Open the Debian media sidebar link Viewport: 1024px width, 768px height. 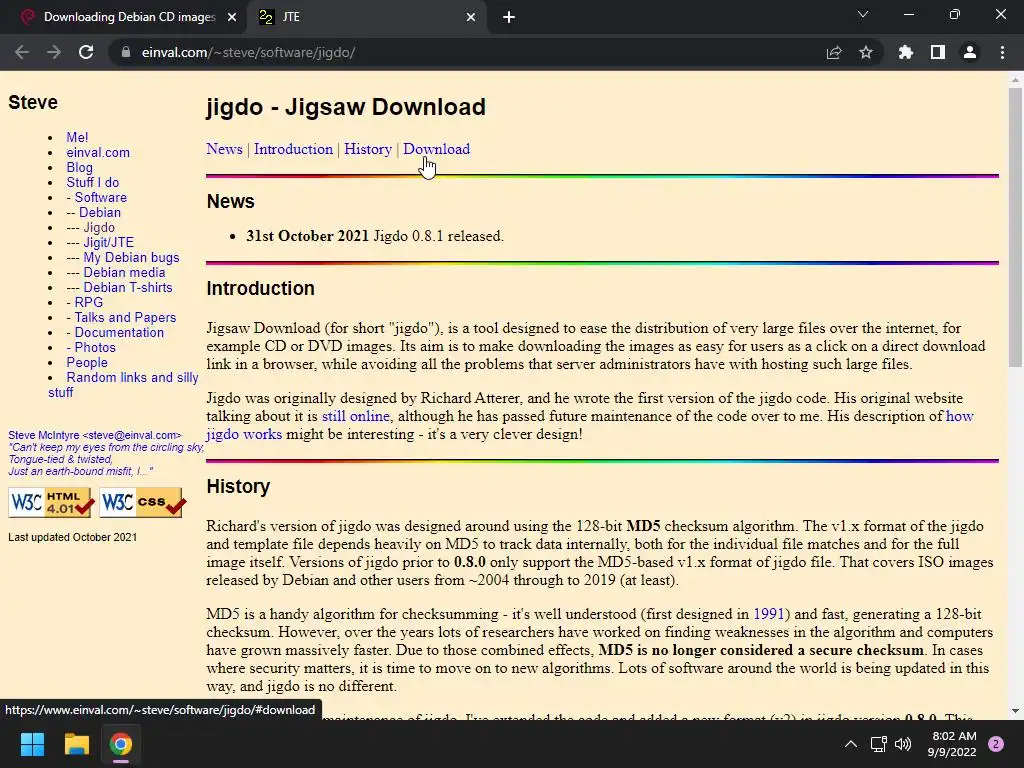click(x=124, y=272)
